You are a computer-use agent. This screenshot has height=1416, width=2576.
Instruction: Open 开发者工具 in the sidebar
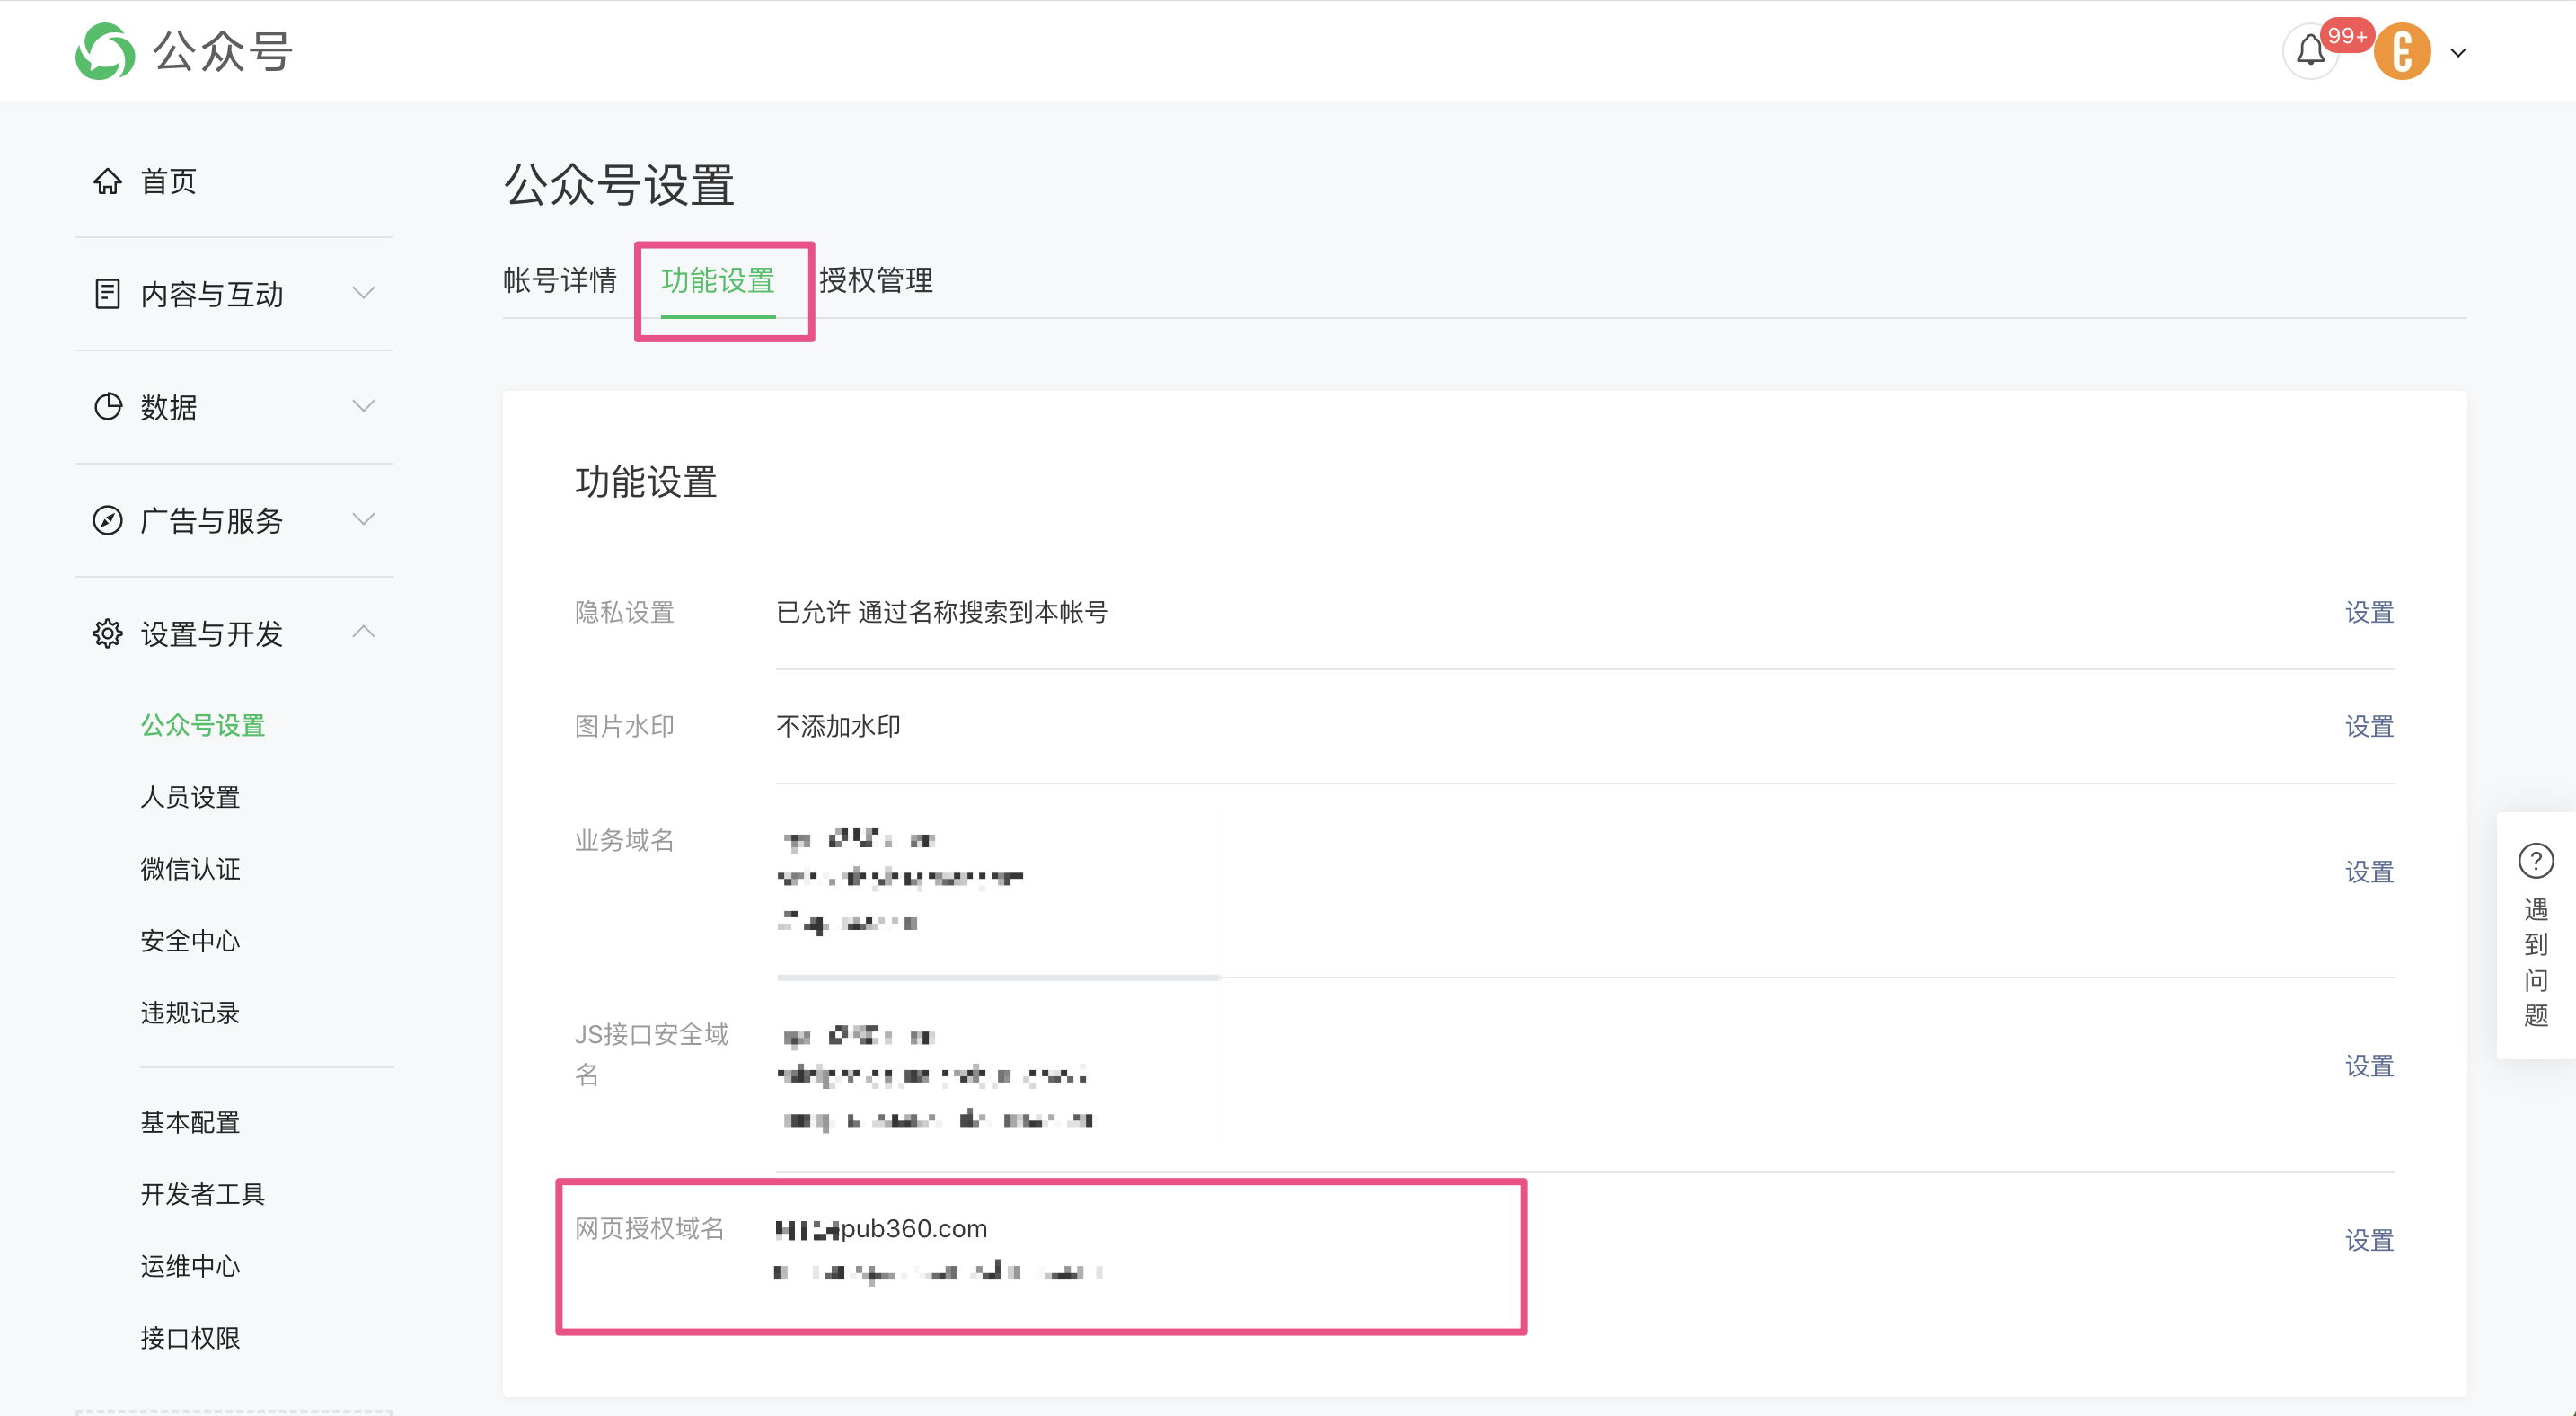tap(202, 1194)
